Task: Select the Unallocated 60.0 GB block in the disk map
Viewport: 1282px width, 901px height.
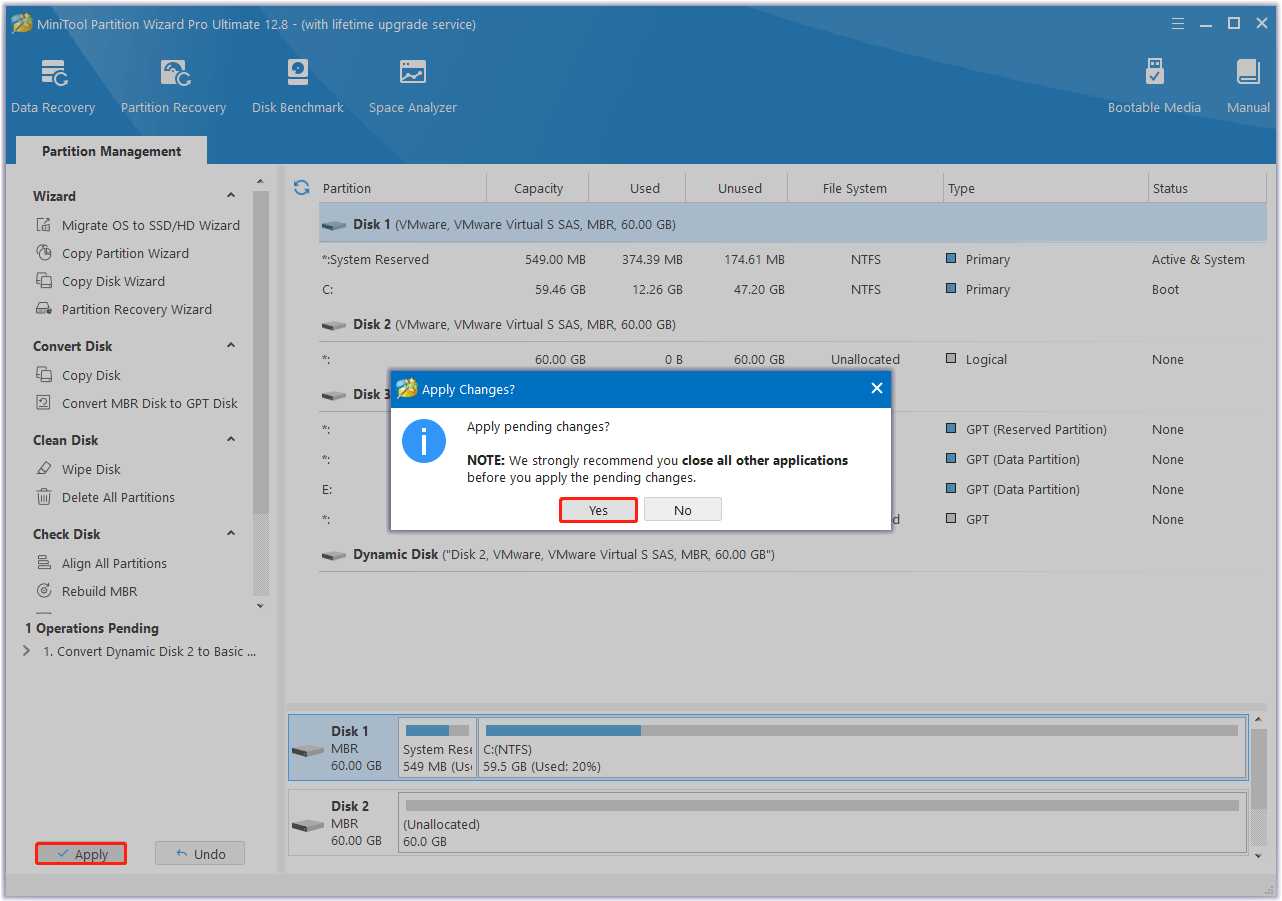Action: [x=822, y=823]
